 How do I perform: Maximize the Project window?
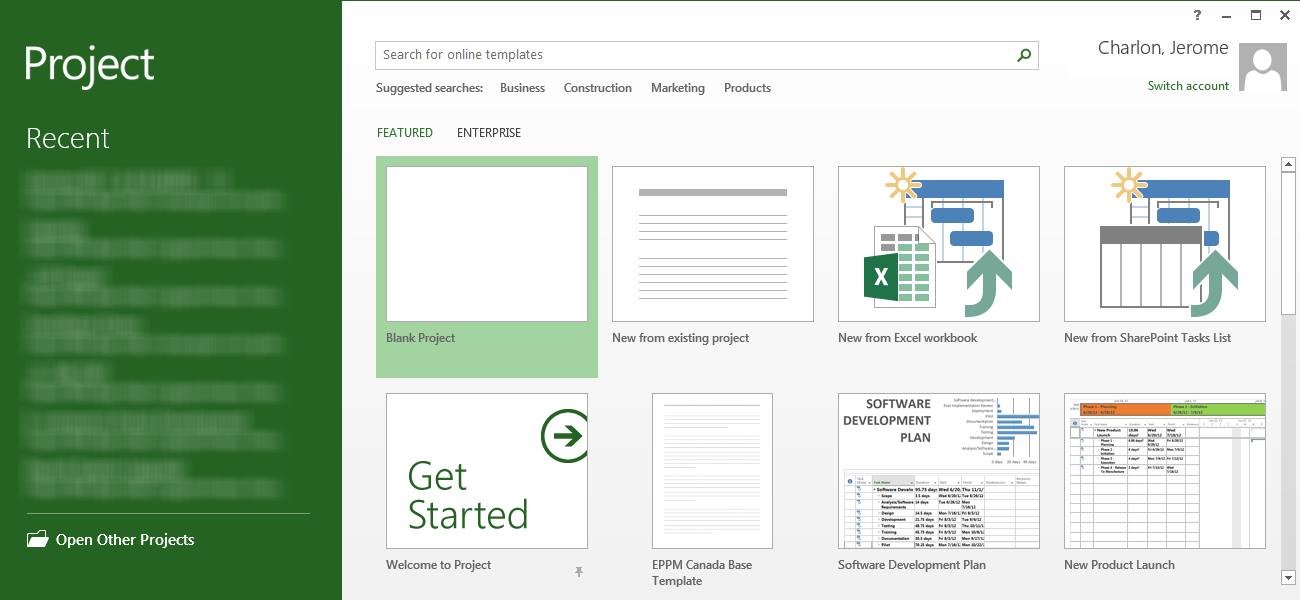point(1256,15)
